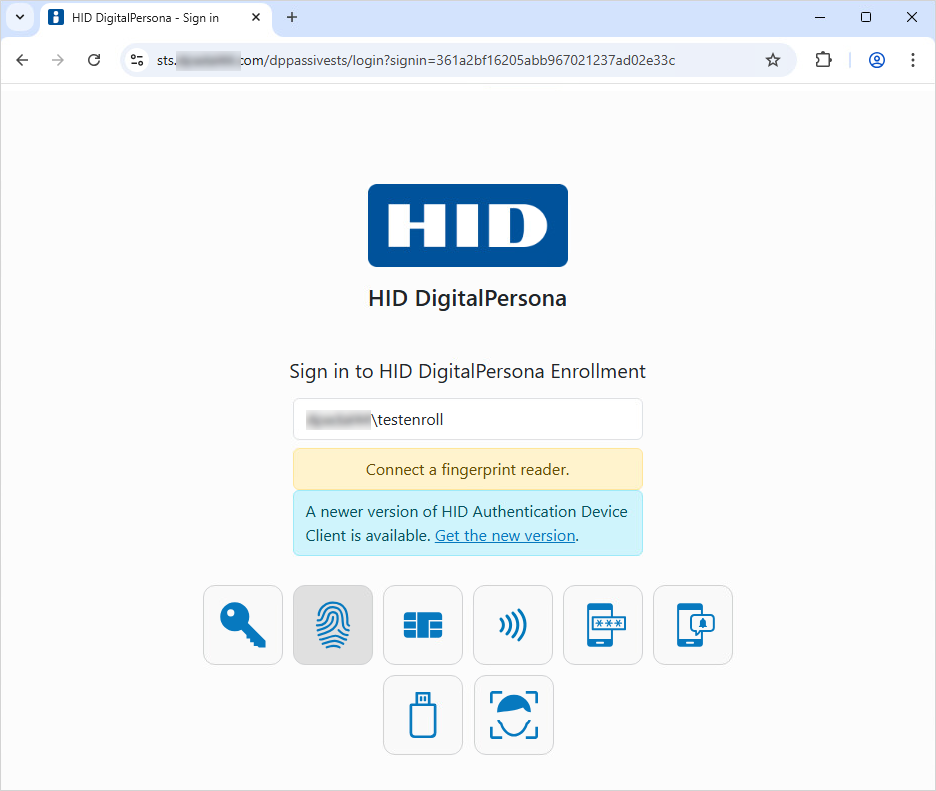Open the Chrome three-dot menu
Viewport: 936px width, 791px height.
point(912,60)
